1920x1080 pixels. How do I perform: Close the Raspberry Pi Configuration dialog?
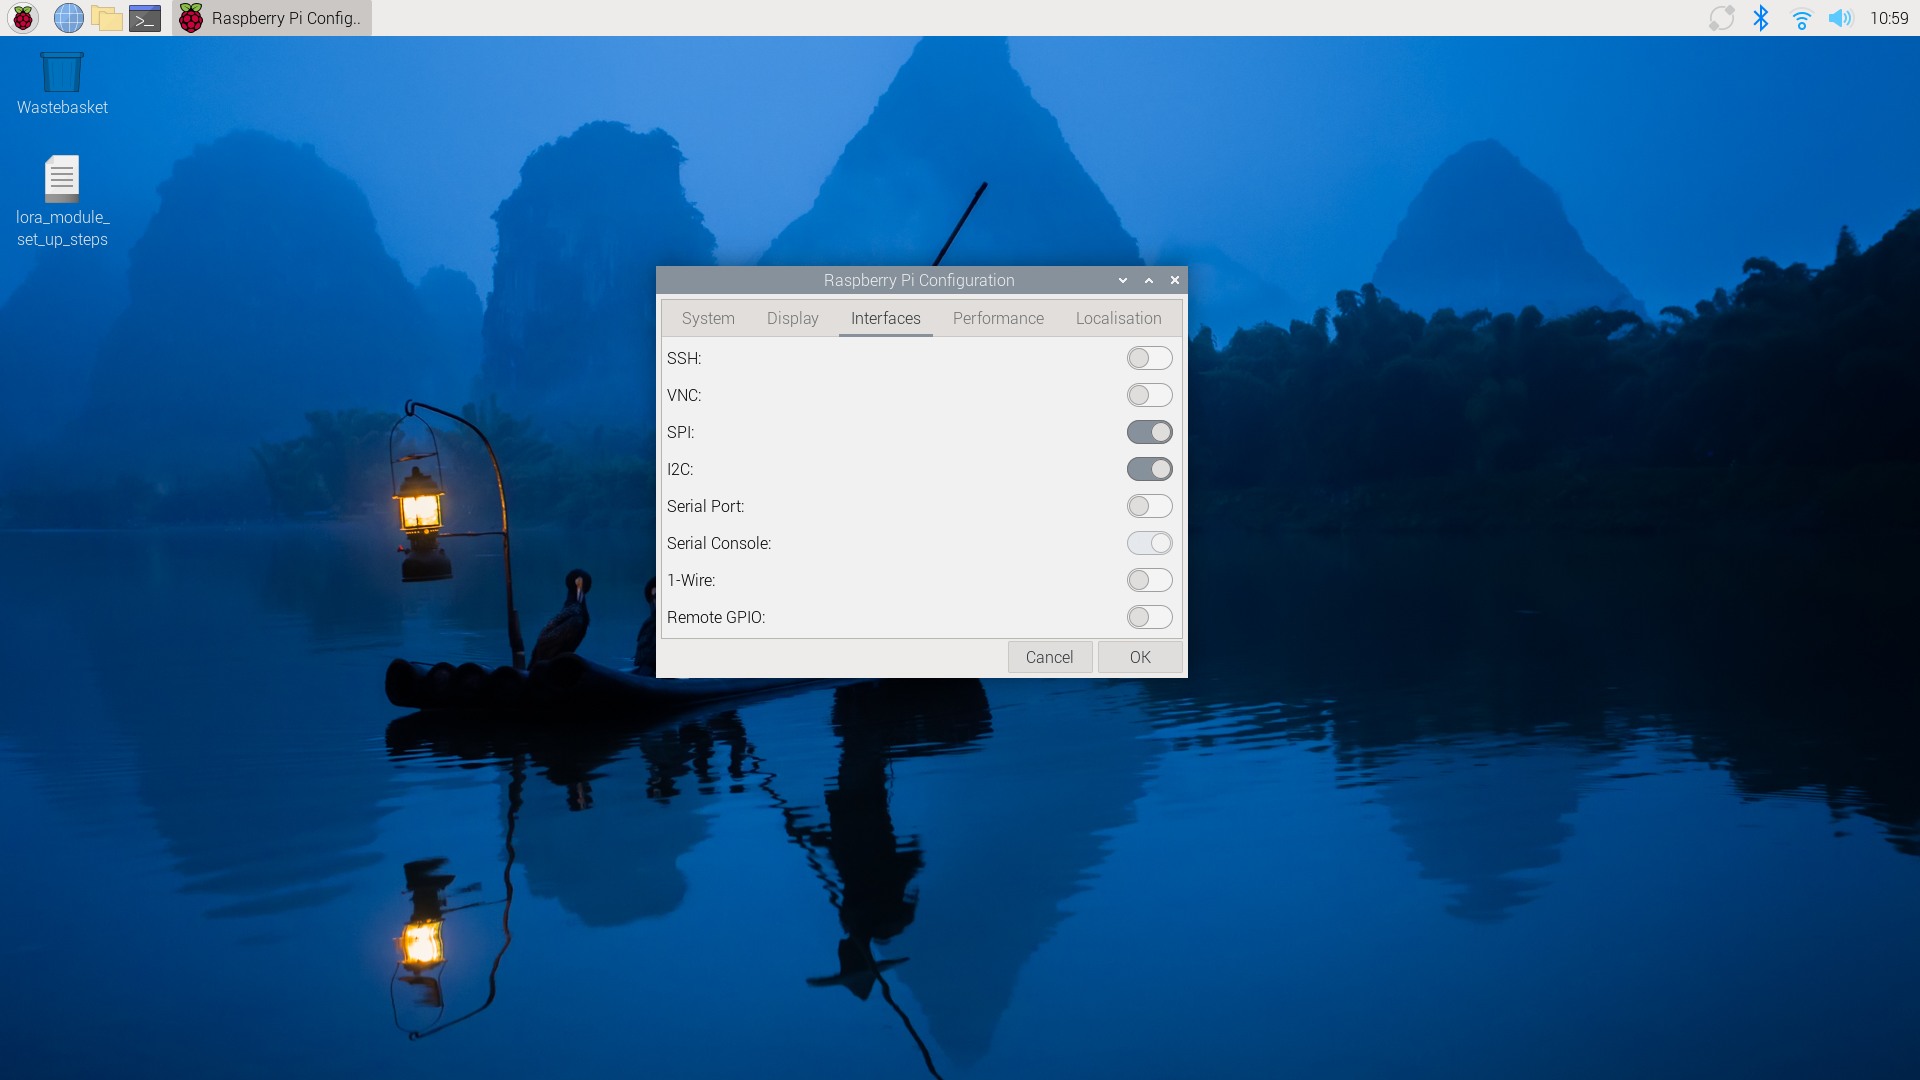[x=1175, y=281]
